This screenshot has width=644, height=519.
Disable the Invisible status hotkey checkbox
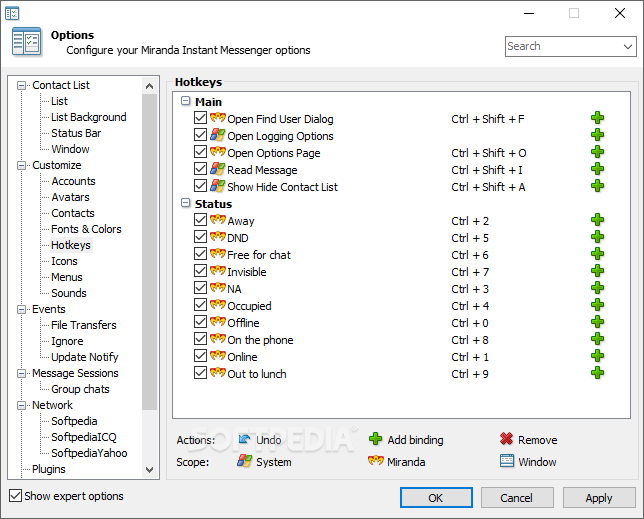coord(200,271)
